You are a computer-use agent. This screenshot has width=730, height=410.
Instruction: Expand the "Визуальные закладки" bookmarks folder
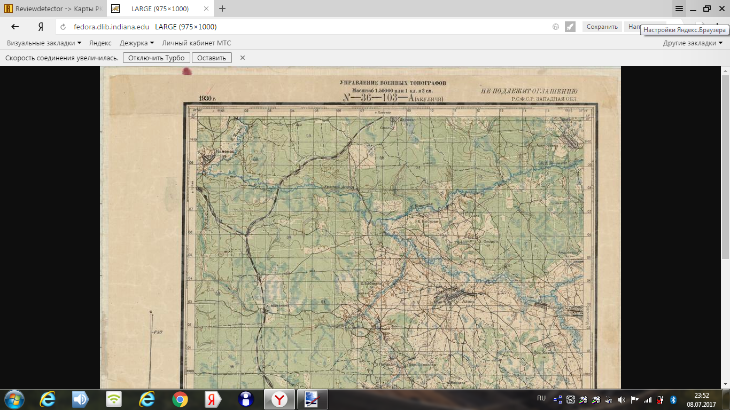point(43,43)
